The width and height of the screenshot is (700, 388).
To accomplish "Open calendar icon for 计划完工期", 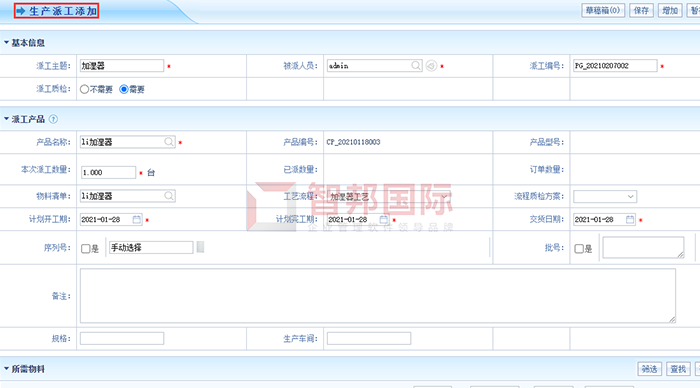I will [383, 219].
